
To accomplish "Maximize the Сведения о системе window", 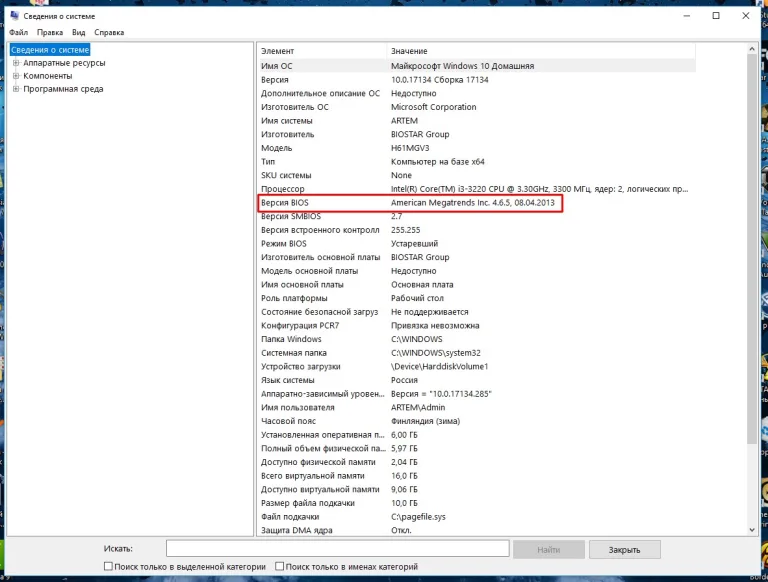I will [x=716, y=16].
